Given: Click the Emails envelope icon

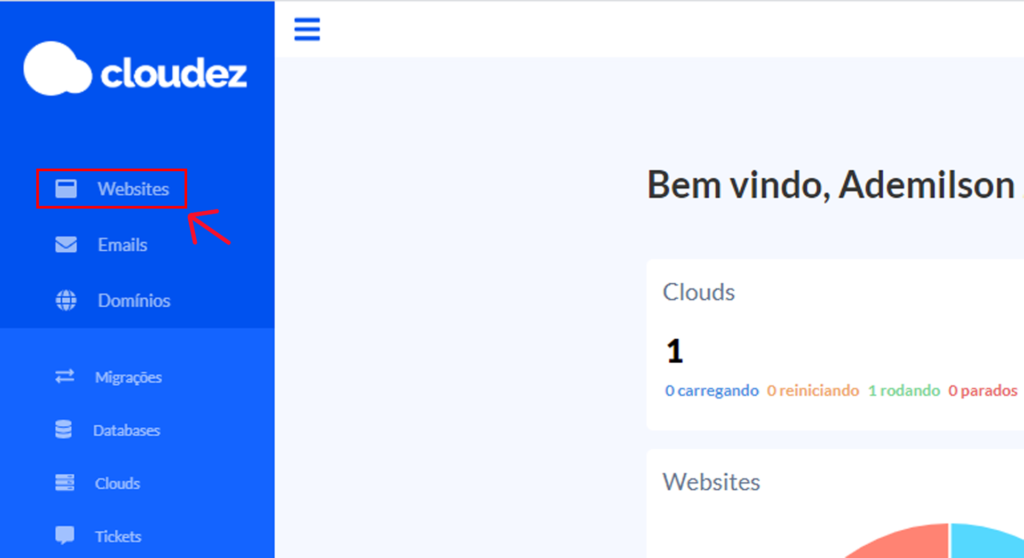Looking at the screenshot, I should click(x=66, y=245).
